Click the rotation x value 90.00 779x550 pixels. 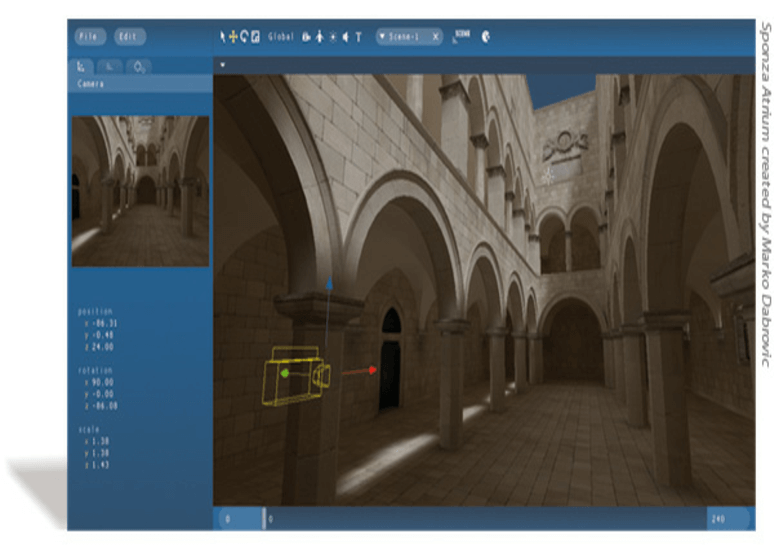98,382
